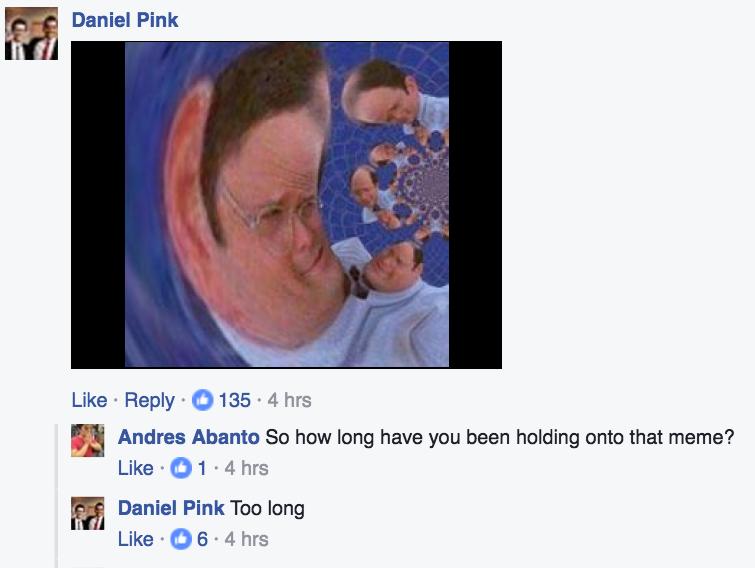Viewport: 755px width, 568px height.
Task: Click the "4 hrs" timestamp under "Too long"
Action: coord(246,539)
